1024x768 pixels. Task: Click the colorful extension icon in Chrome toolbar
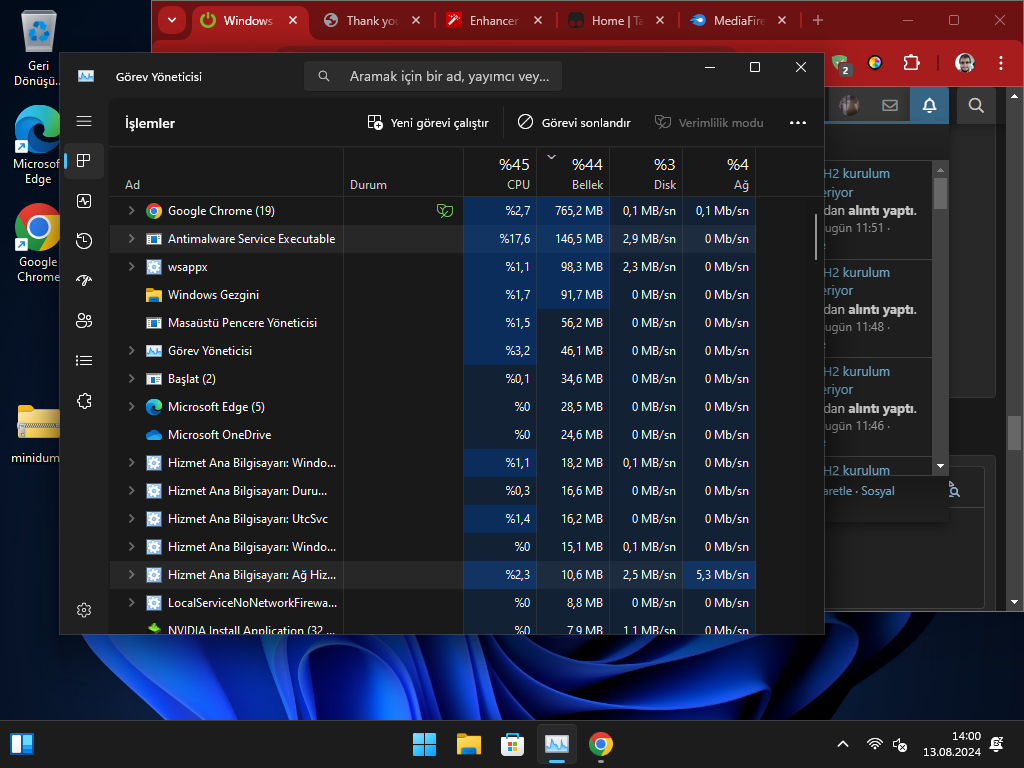click(875, 63)
